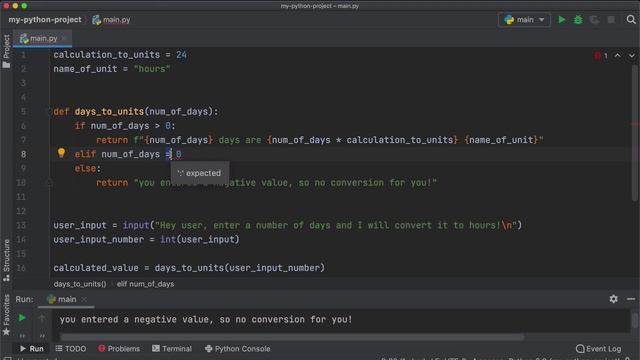Viewport: 640px width, 360px height.
Task: Open Search Everywhere magnifier icon
Action: point(631,20)
